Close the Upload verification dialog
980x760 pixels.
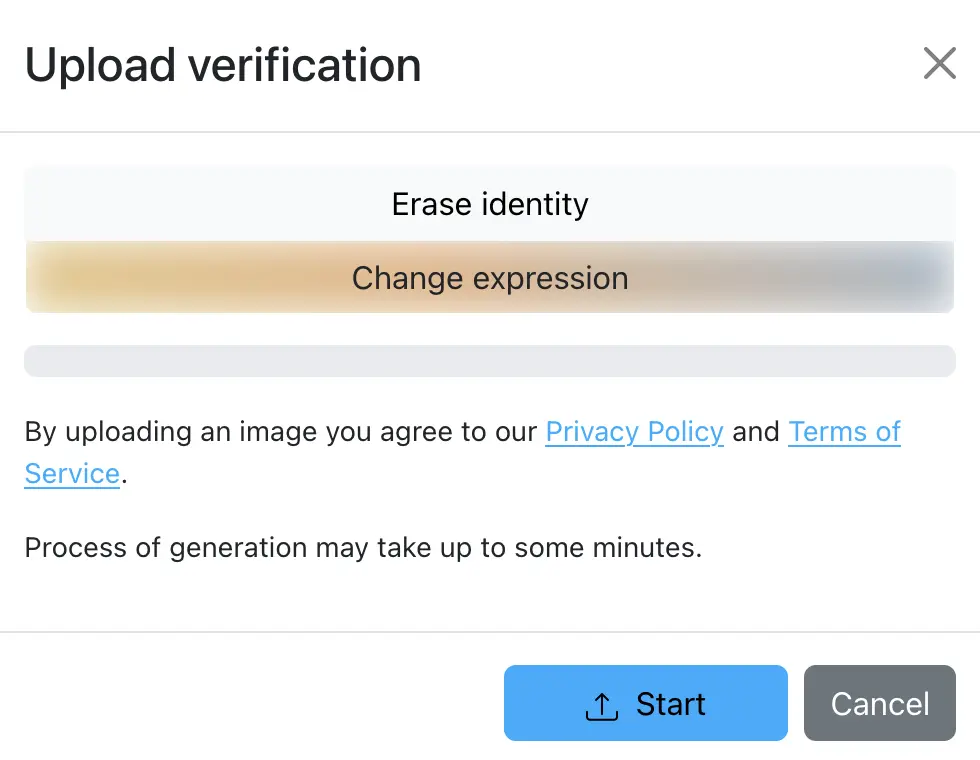939,65
